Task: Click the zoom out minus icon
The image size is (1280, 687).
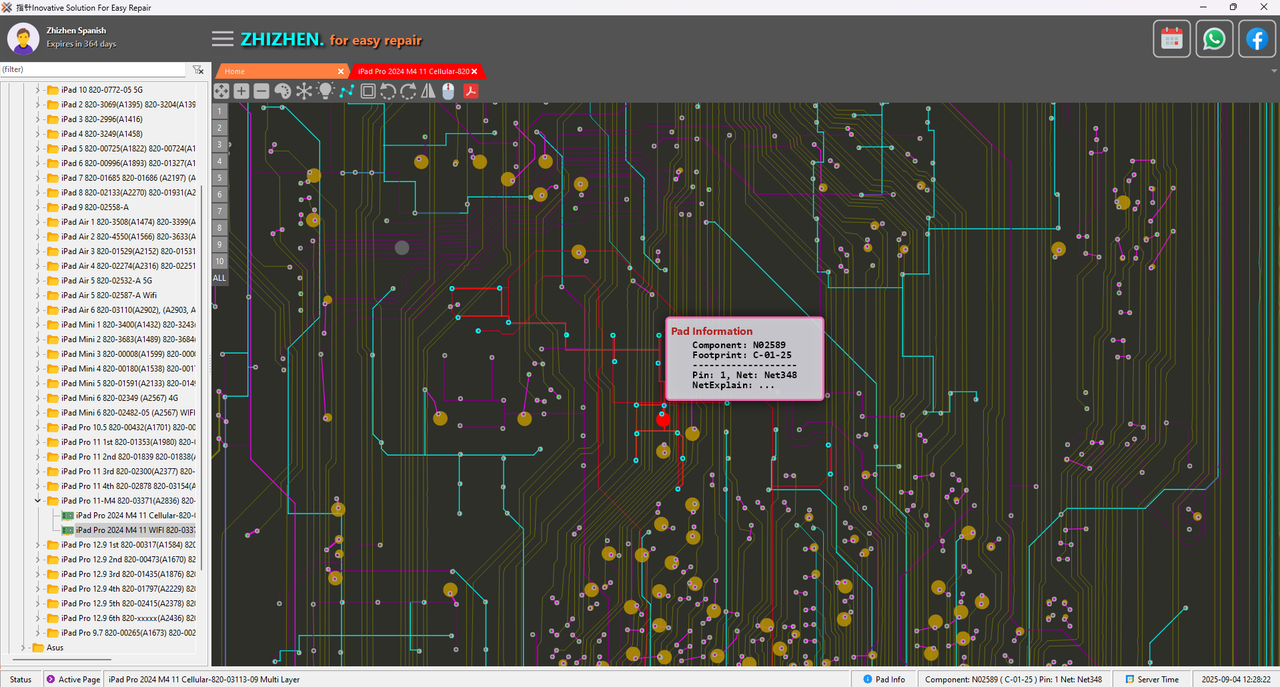Action: pyautogui.click(x=261, y=91)
